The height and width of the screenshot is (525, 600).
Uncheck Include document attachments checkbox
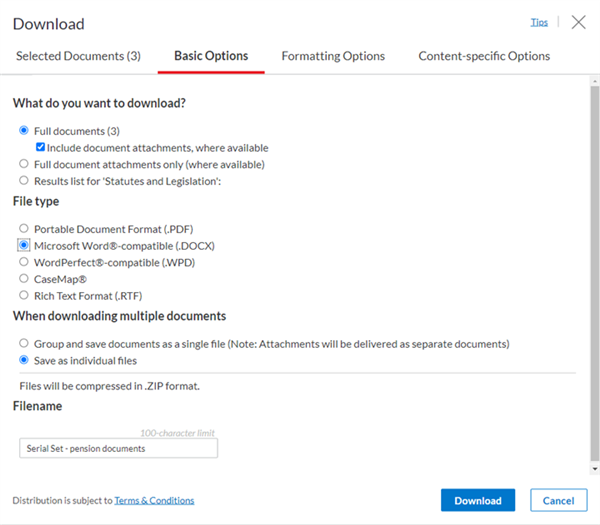pyautogui.click(x=40, y=147)
